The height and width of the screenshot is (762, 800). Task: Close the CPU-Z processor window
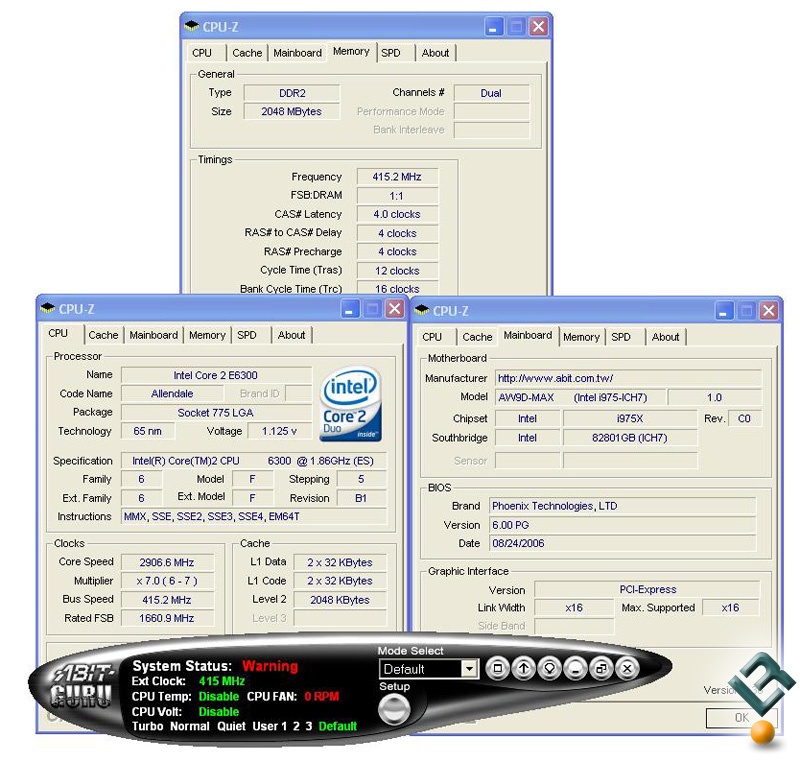pyautogui.click(x=395, y=309)
